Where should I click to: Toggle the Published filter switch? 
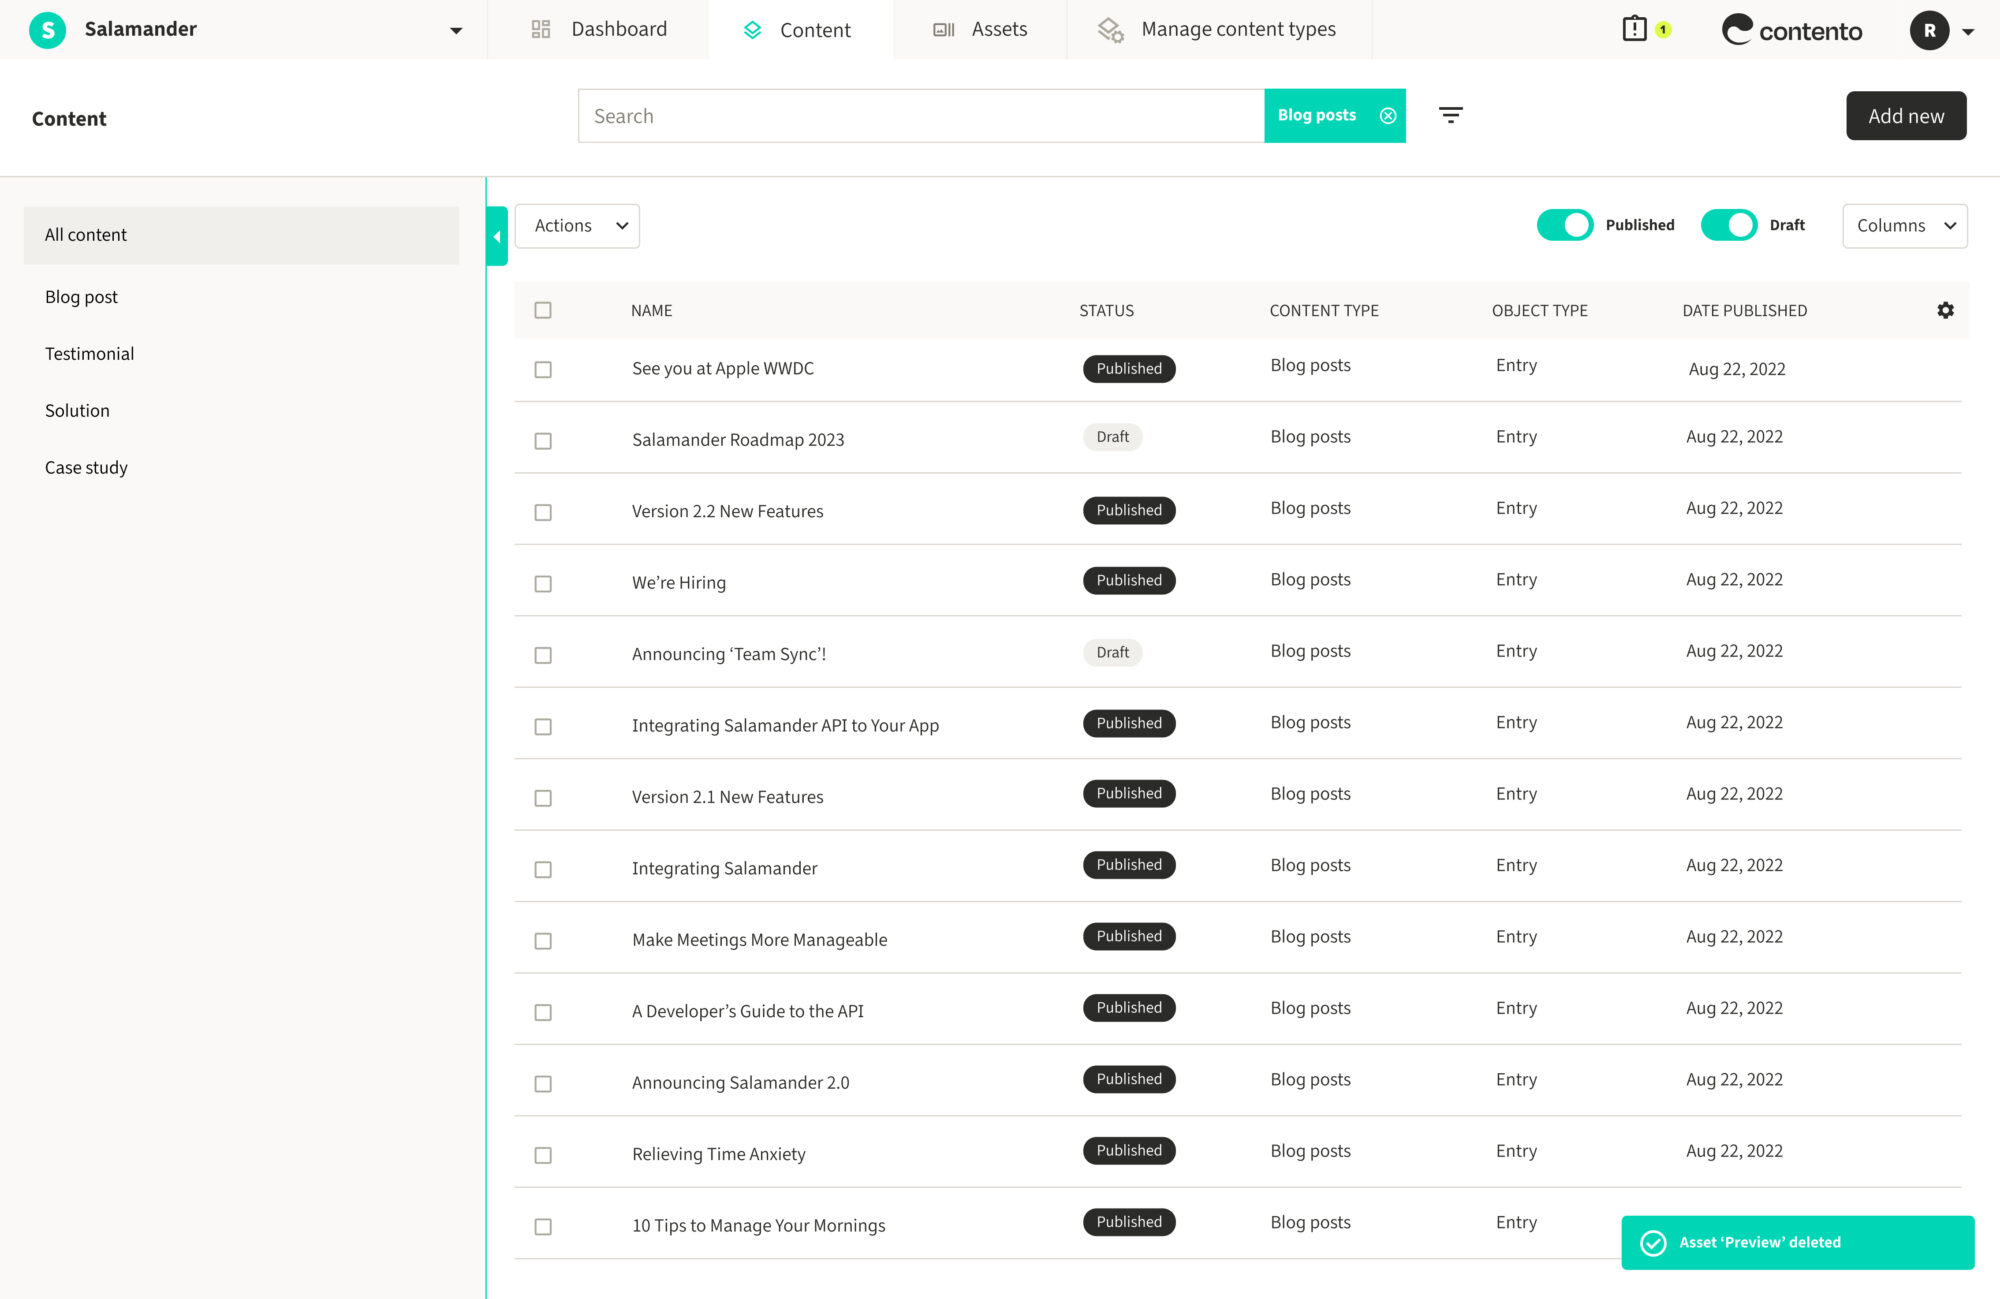point(1564,225)
